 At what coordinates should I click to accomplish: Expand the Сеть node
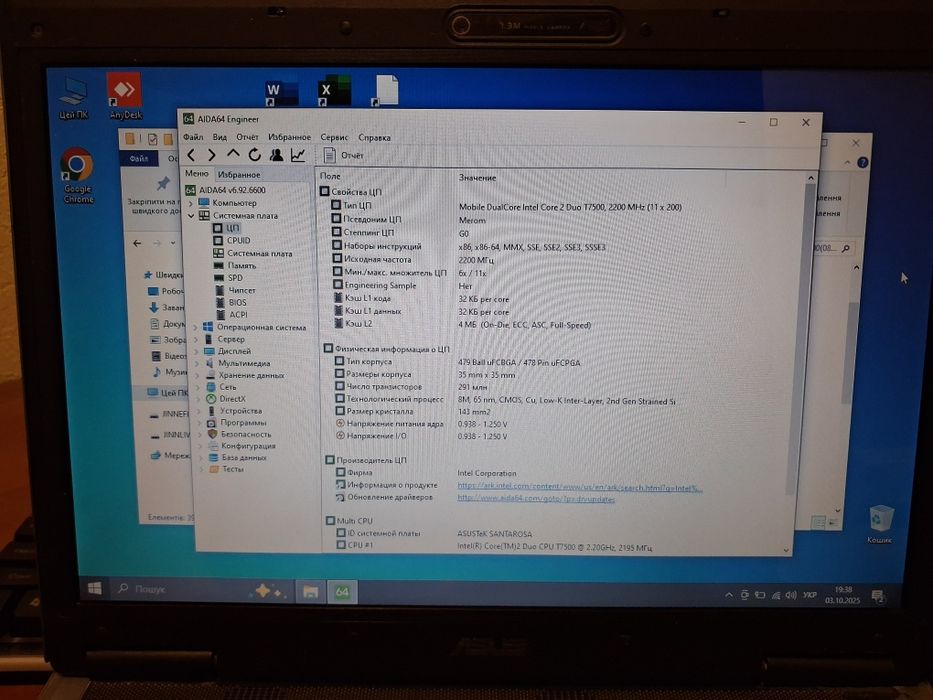[x=198, y=387]
